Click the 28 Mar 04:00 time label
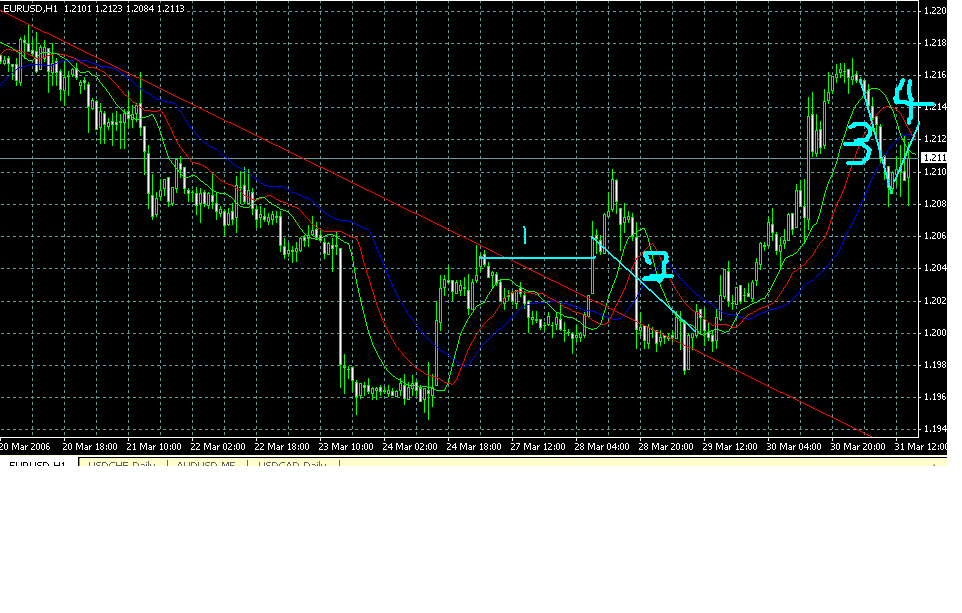Viewport: 962px width, 613px height. pos(602,447)
